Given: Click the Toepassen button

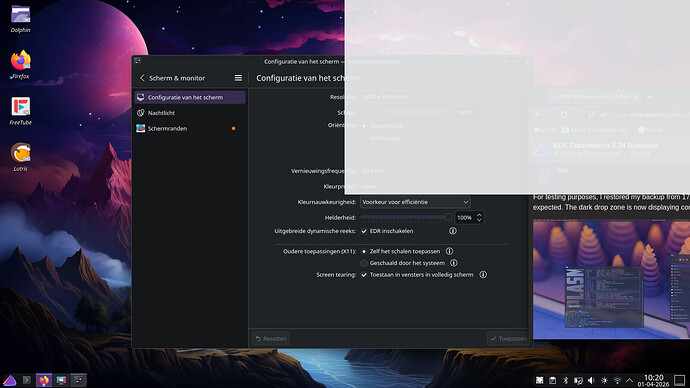Looking at the screenshot, I should 509,339.
